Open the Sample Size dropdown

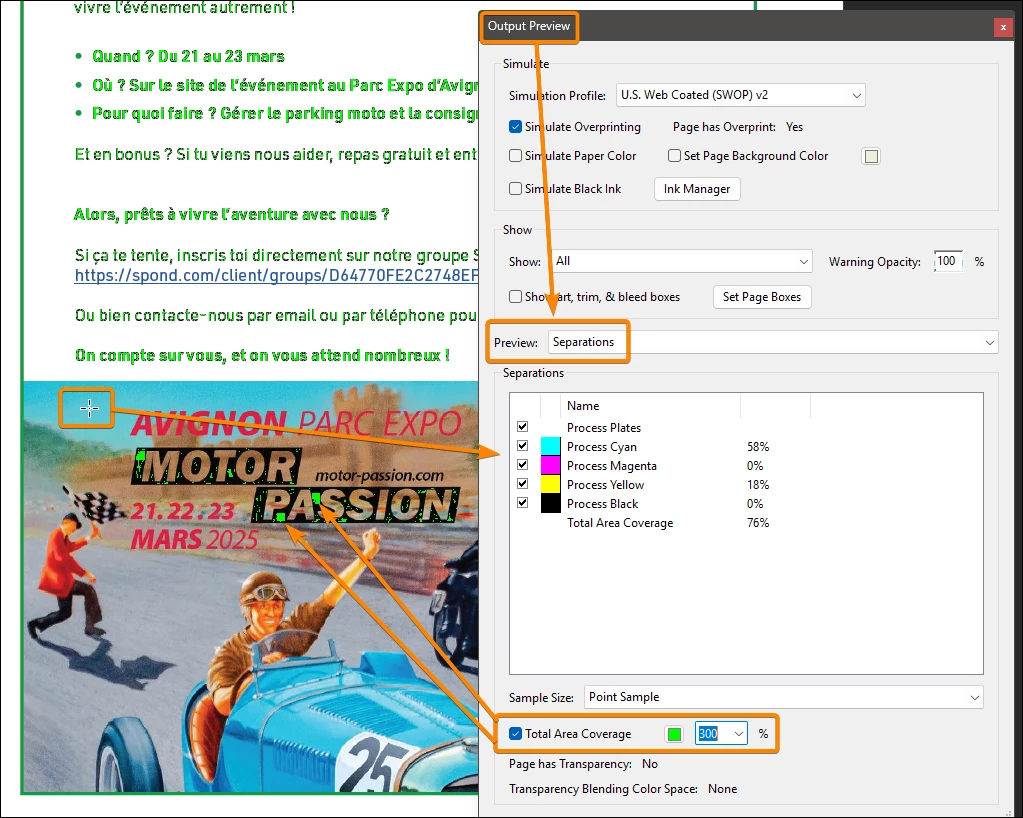click(x=784, y=697)
